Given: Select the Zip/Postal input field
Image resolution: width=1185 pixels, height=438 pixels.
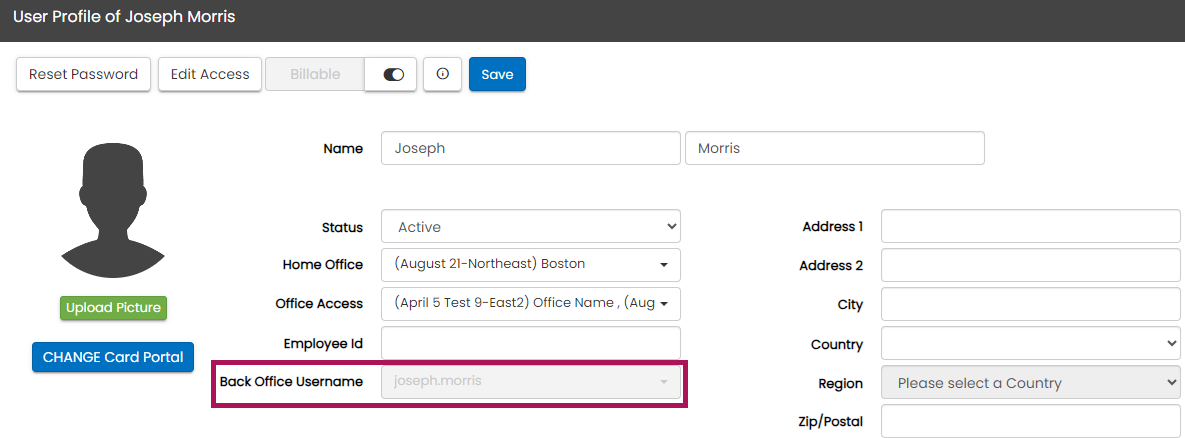Looking at the screenshot, I should click(1030, 421).
